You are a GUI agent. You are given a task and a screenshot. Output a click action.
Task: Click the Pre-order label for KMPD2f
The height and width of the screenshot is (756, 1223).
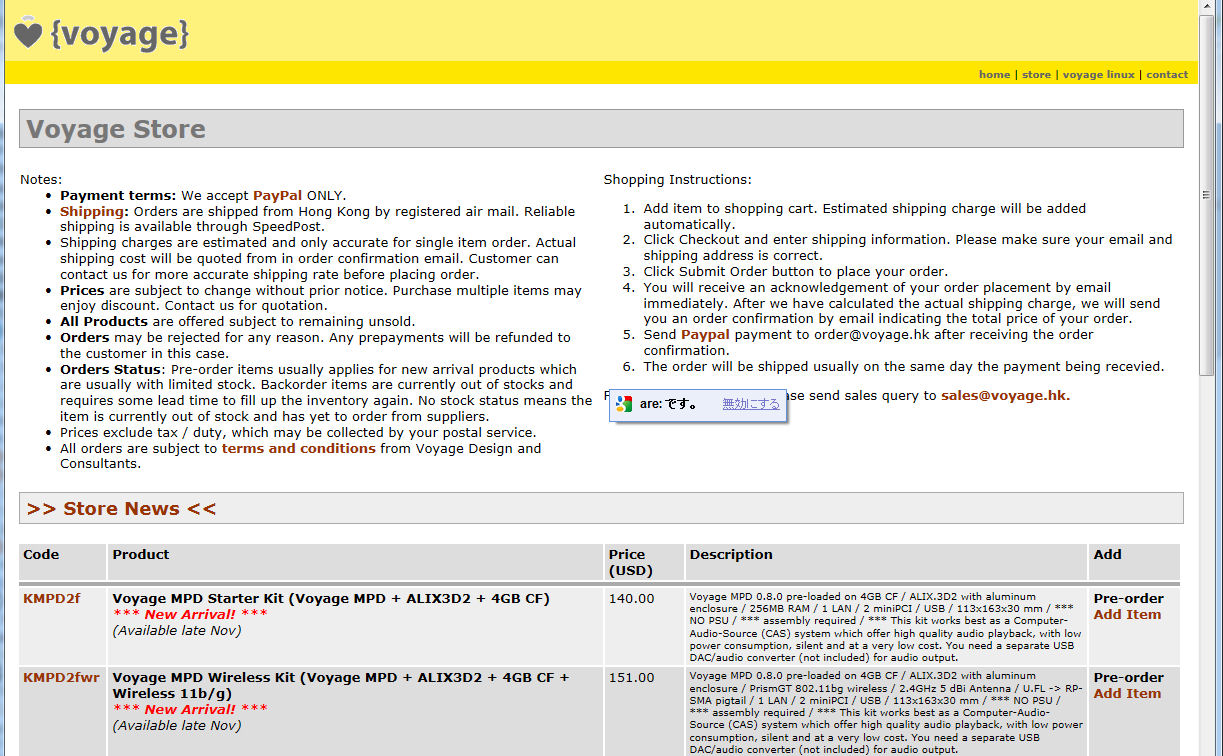(1128, 598)
